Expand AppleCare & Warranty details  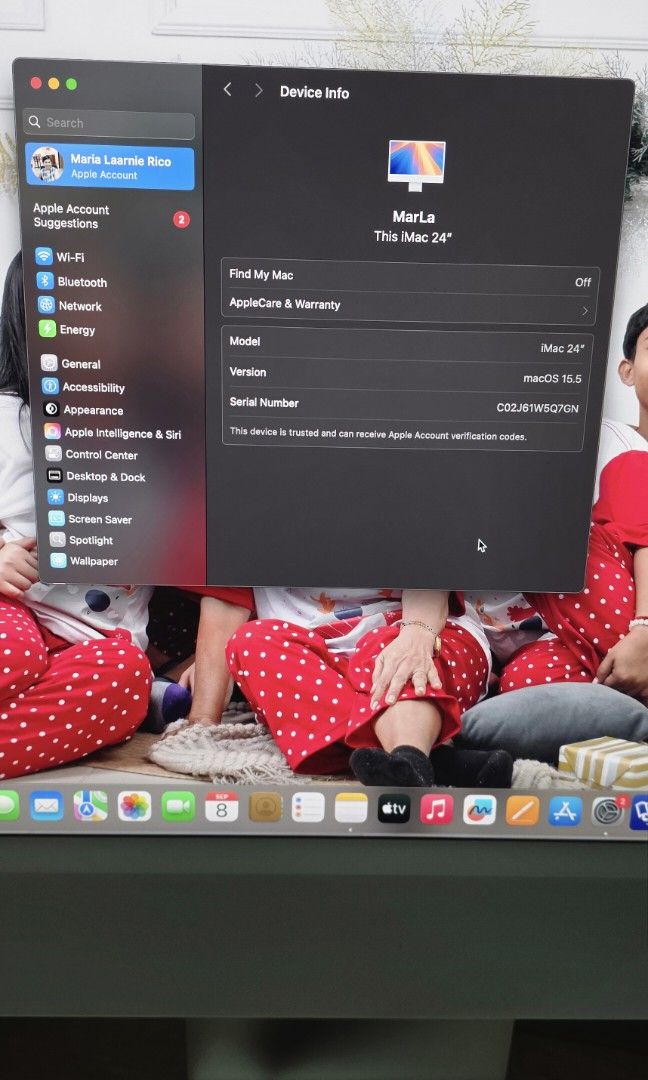click(408, 307)
